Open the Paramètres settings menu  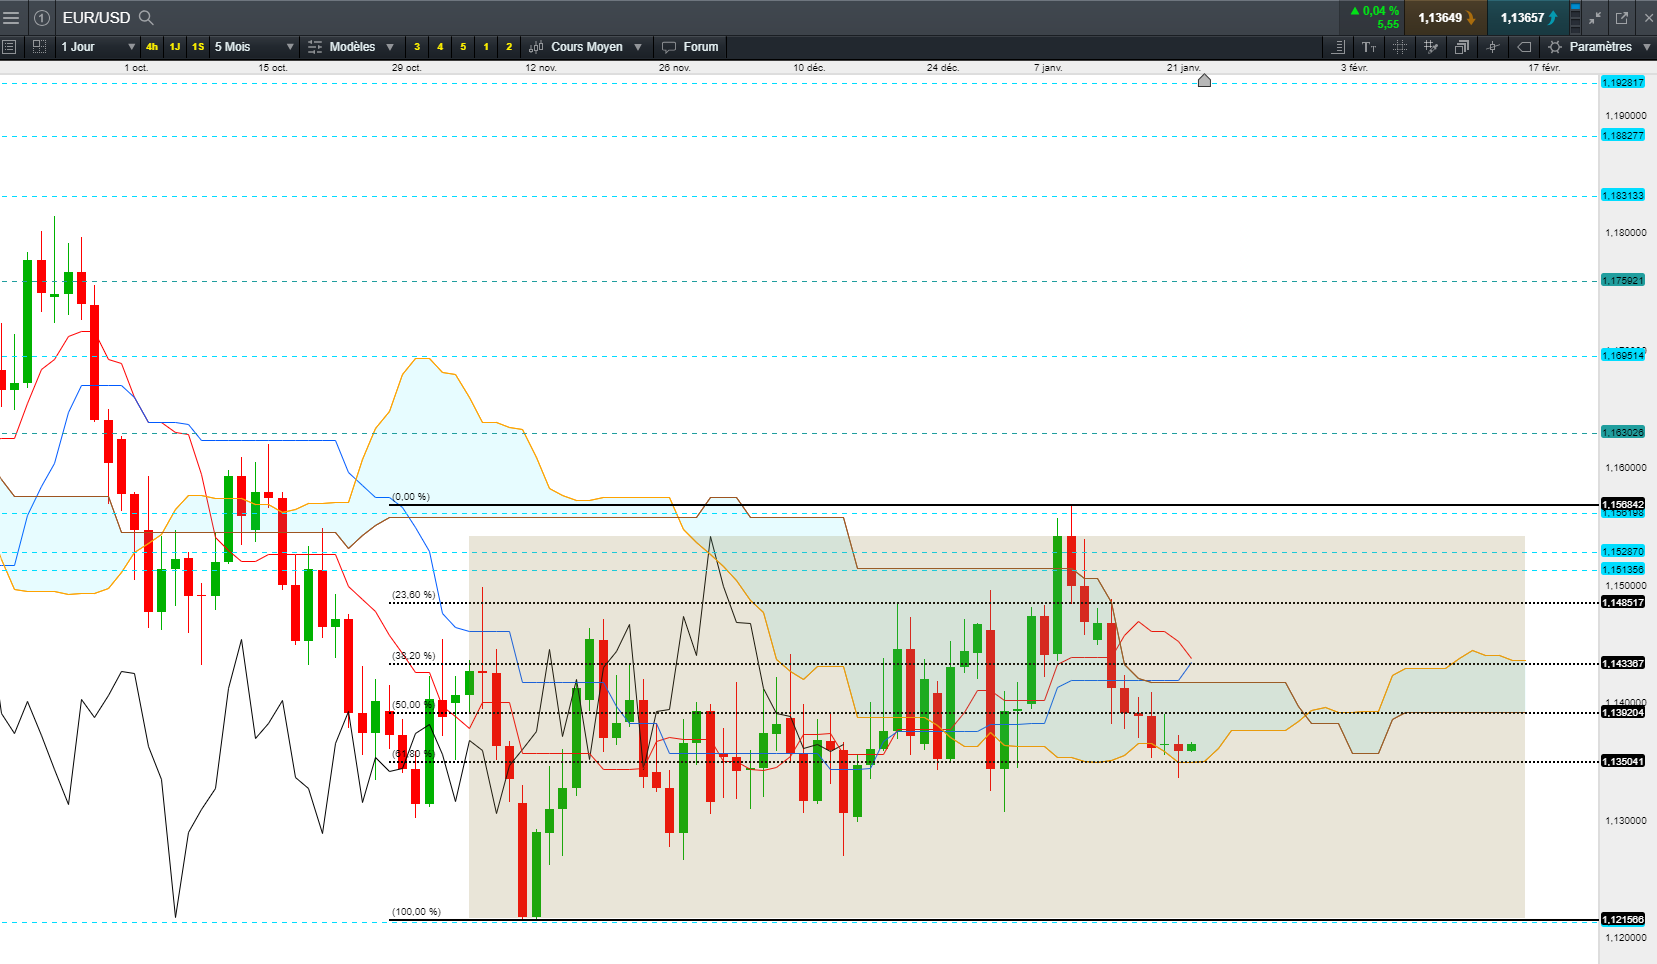coord(1599,47)
